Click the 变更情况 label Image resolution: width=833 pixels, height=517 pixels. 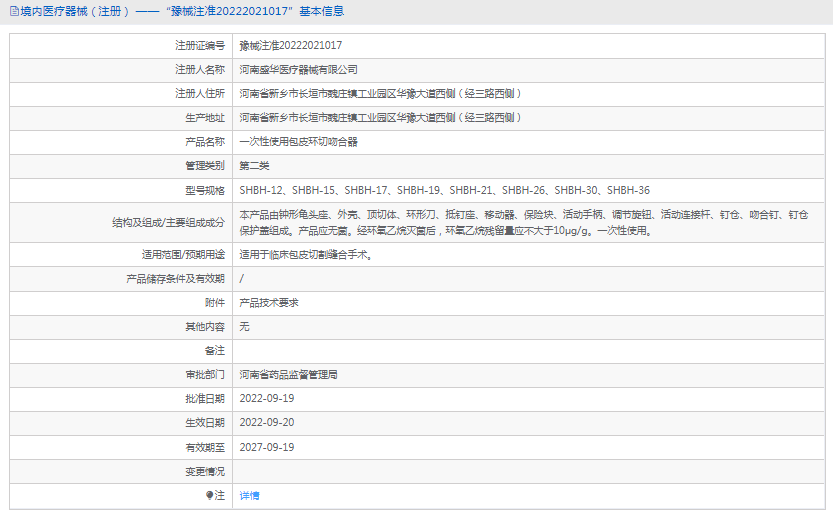[205, 471]
